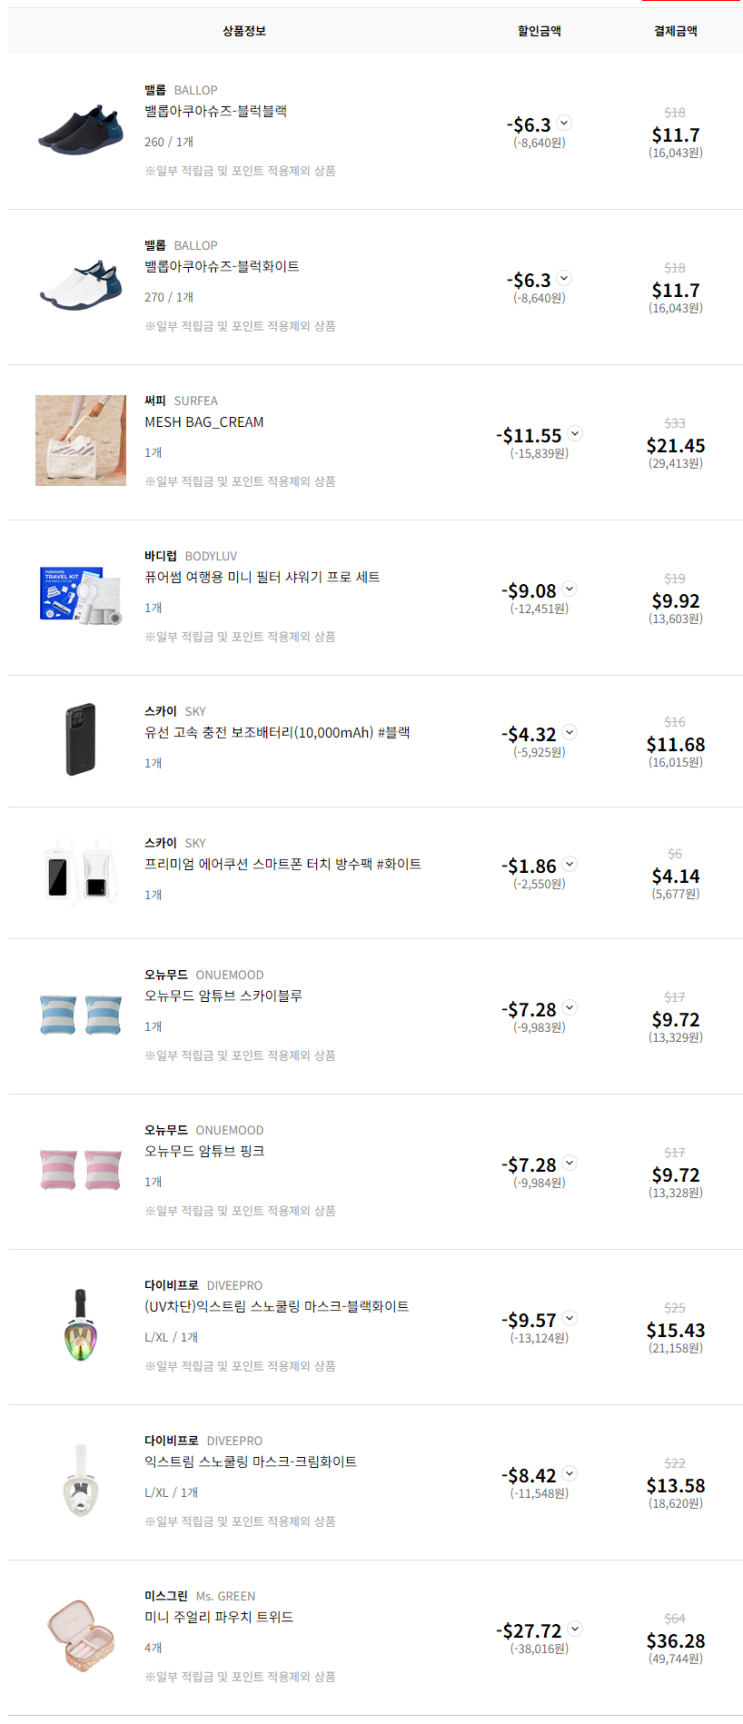This screenshot has width=743, height=1724.
Task: Open the MESH BAG_CREAM product name link
Action: coord(204,422)
